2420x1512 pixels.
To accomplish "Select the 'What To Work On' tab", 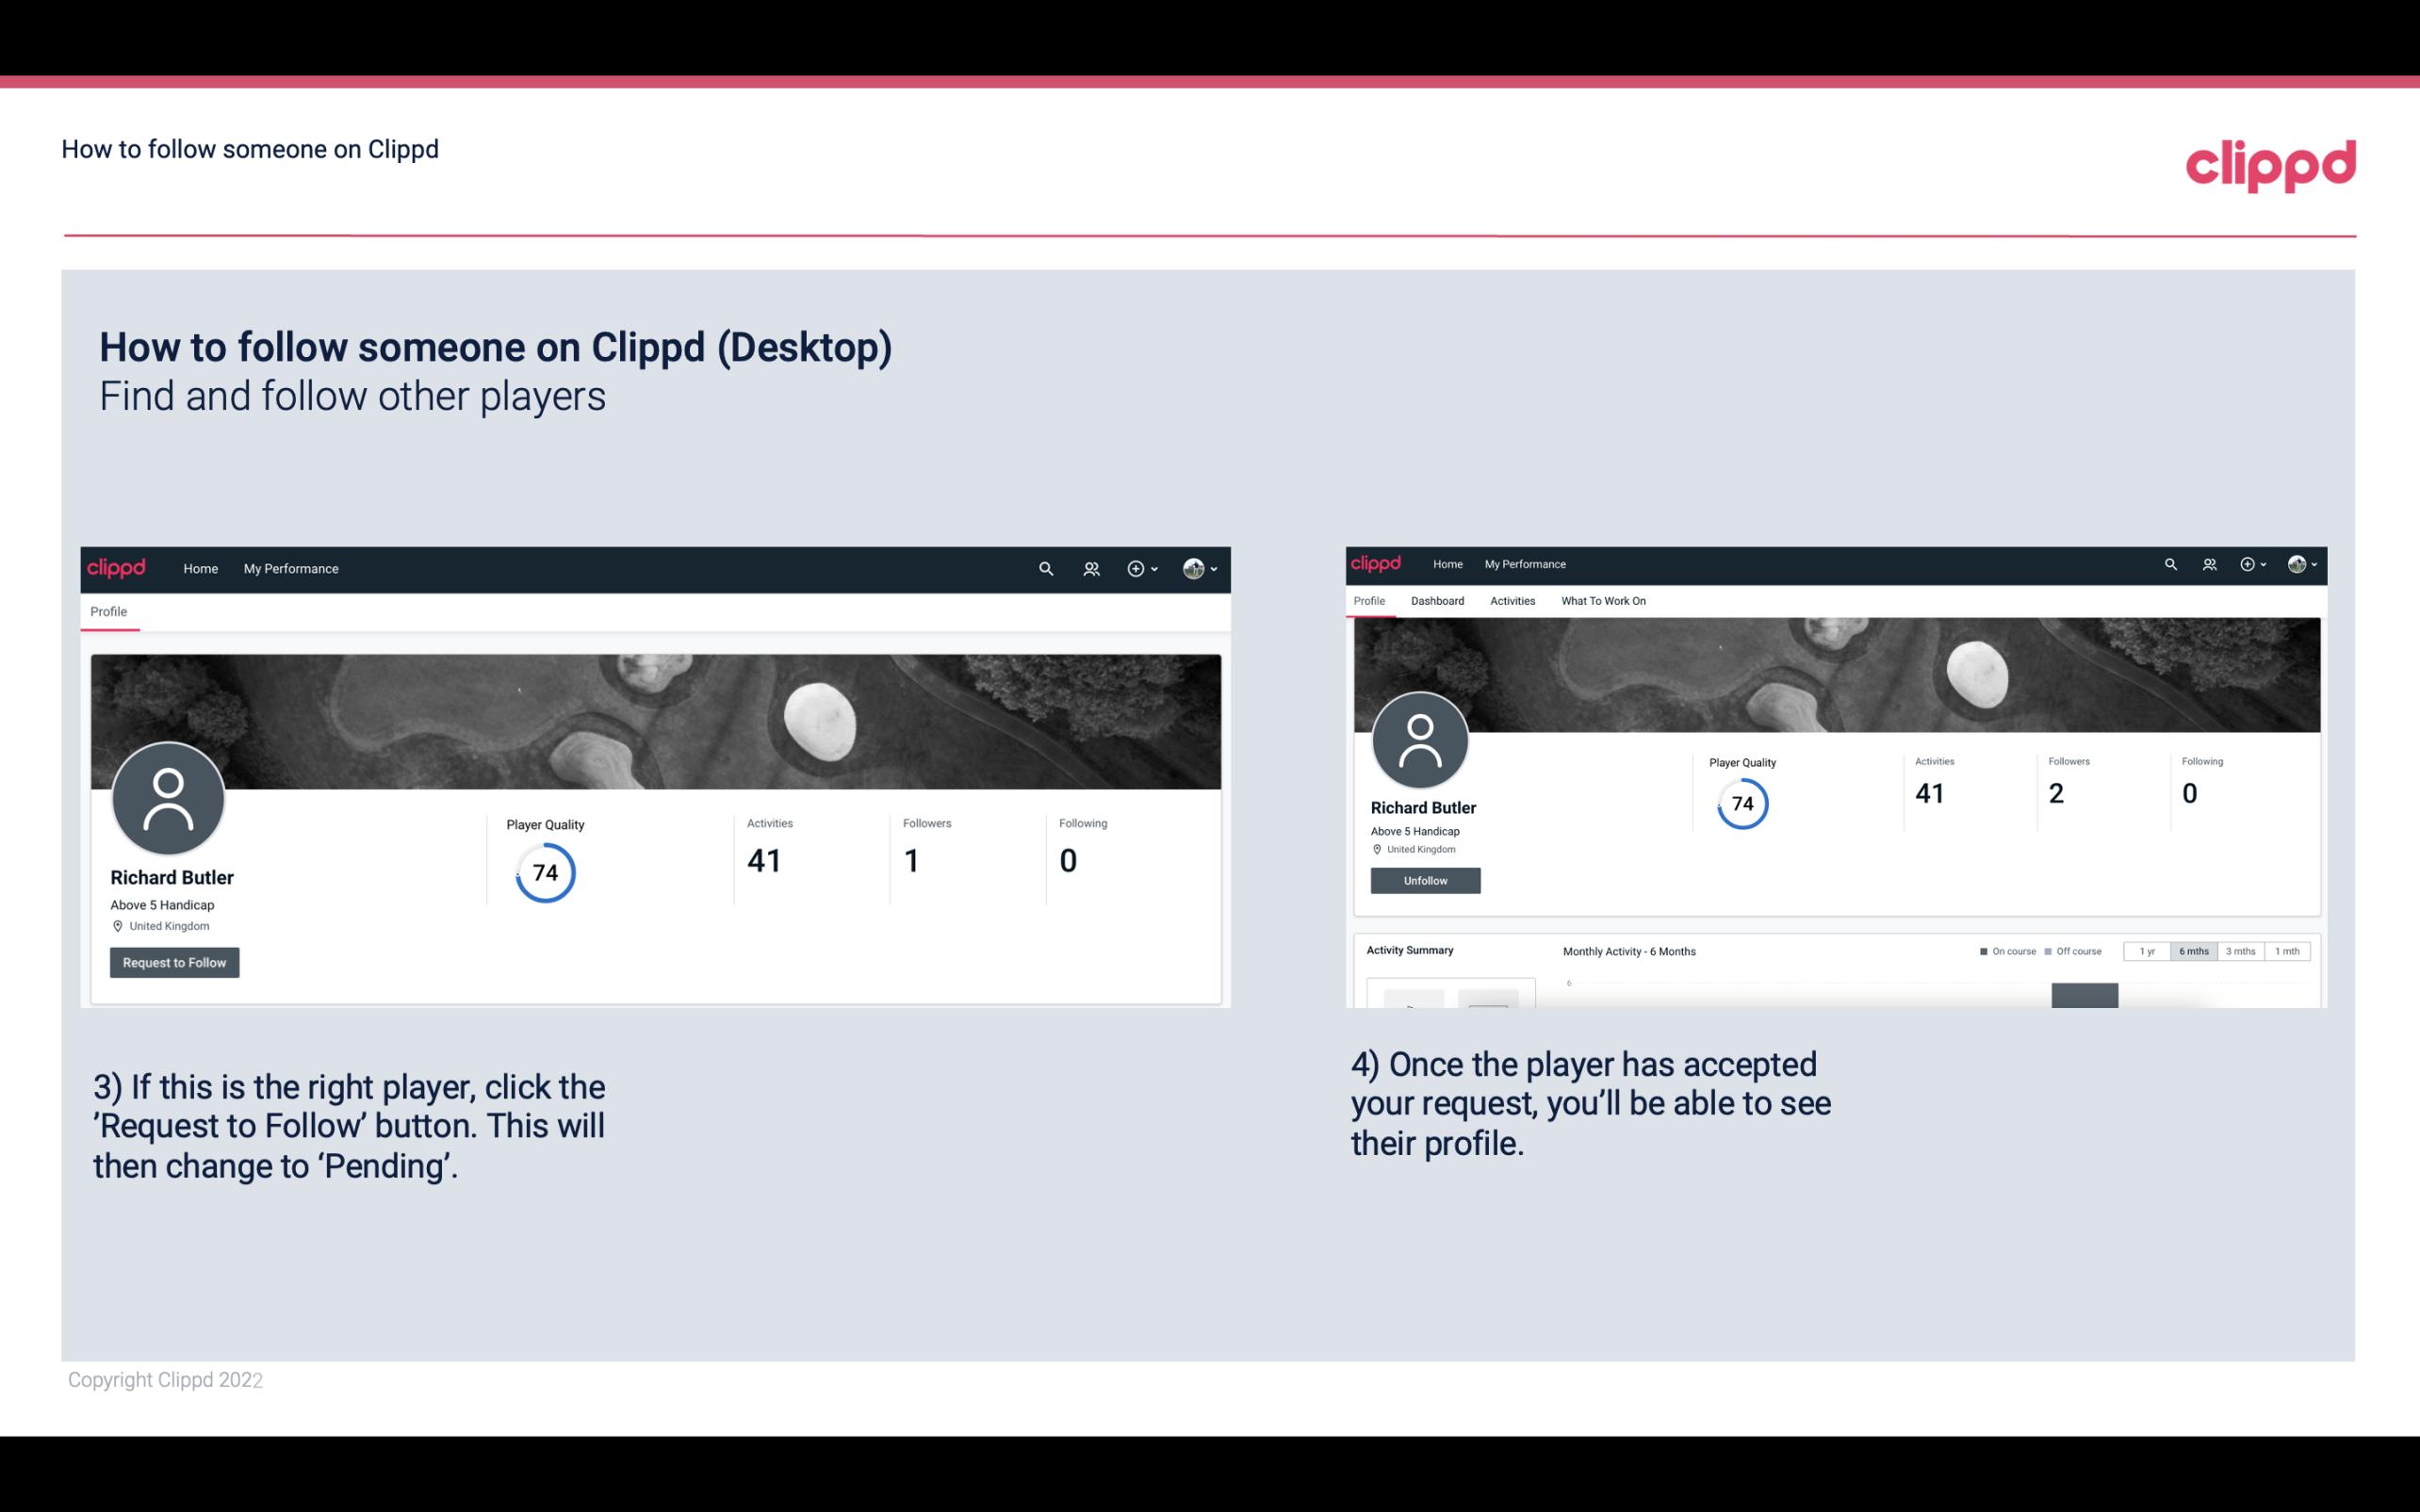I will click(x=1601, y=599).
